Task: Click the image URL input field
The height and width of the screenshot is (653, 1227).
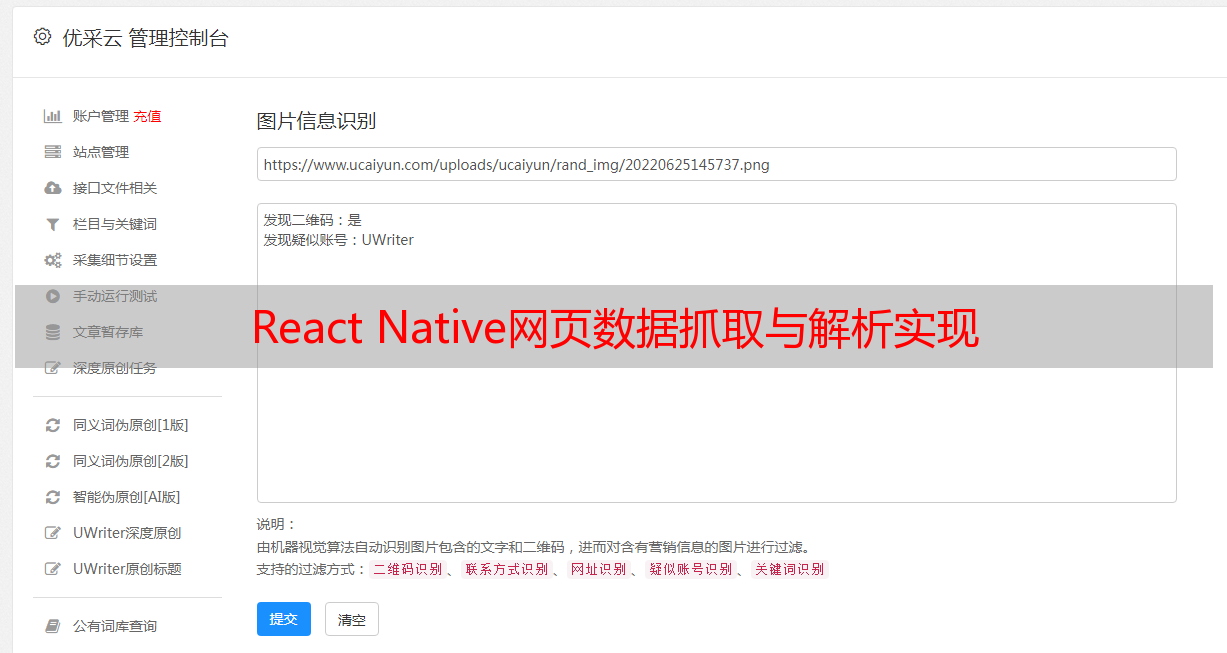Action: coord(716,164)
